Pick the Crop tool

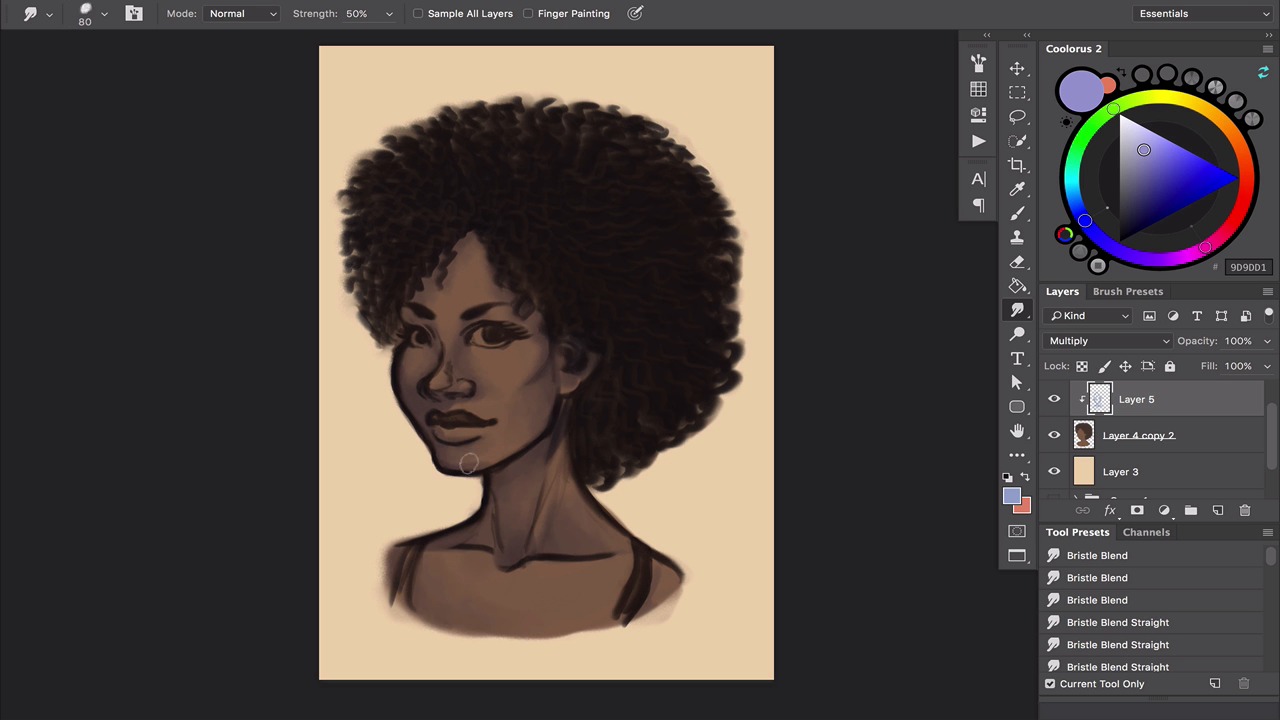(1017, 165)
